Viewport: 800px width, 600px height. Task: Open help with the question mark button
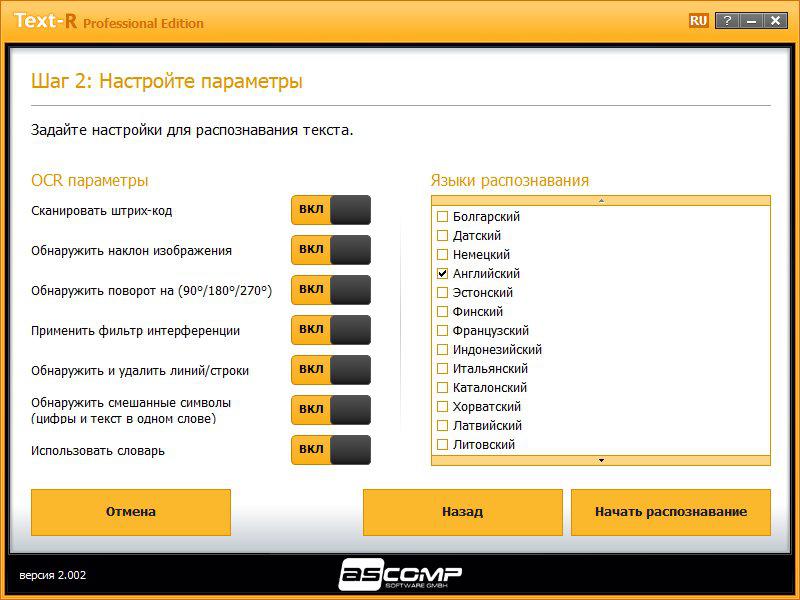coord(728,21)
